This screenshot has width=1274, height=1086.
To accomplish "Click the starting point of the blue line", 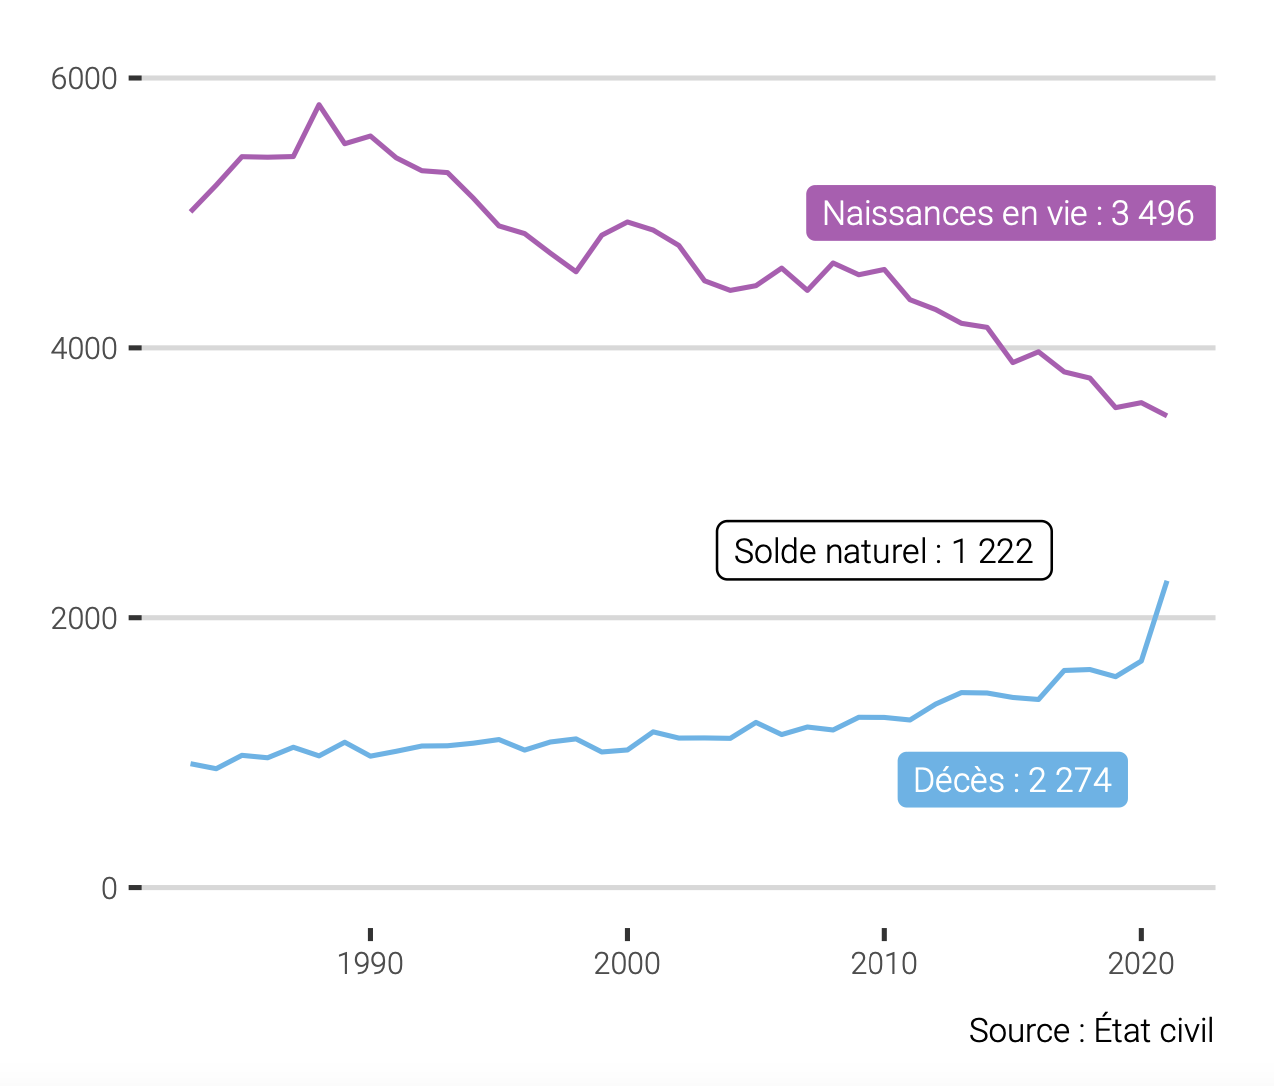I will [x=192, y=764].
